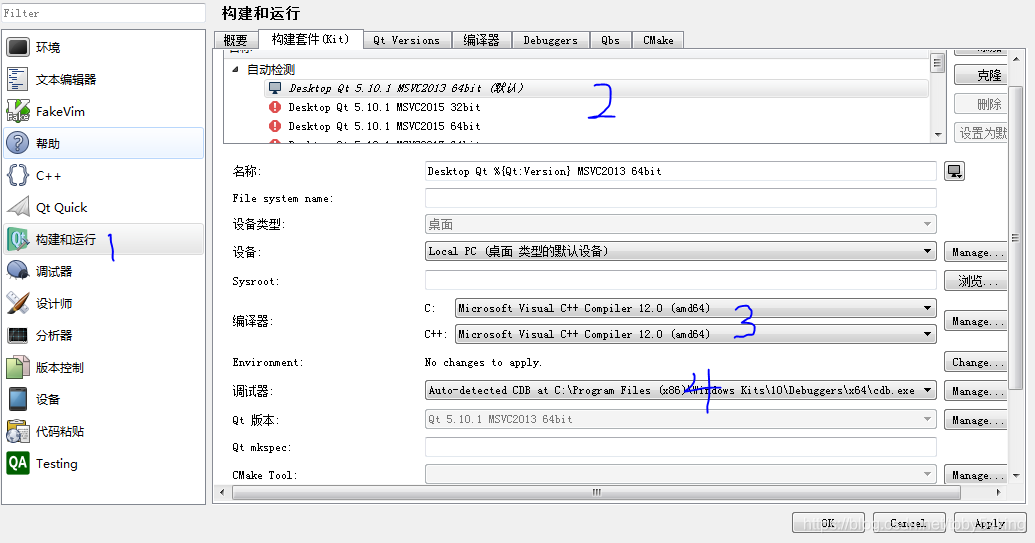Click the Qt mkspec field

click(681, 447)
